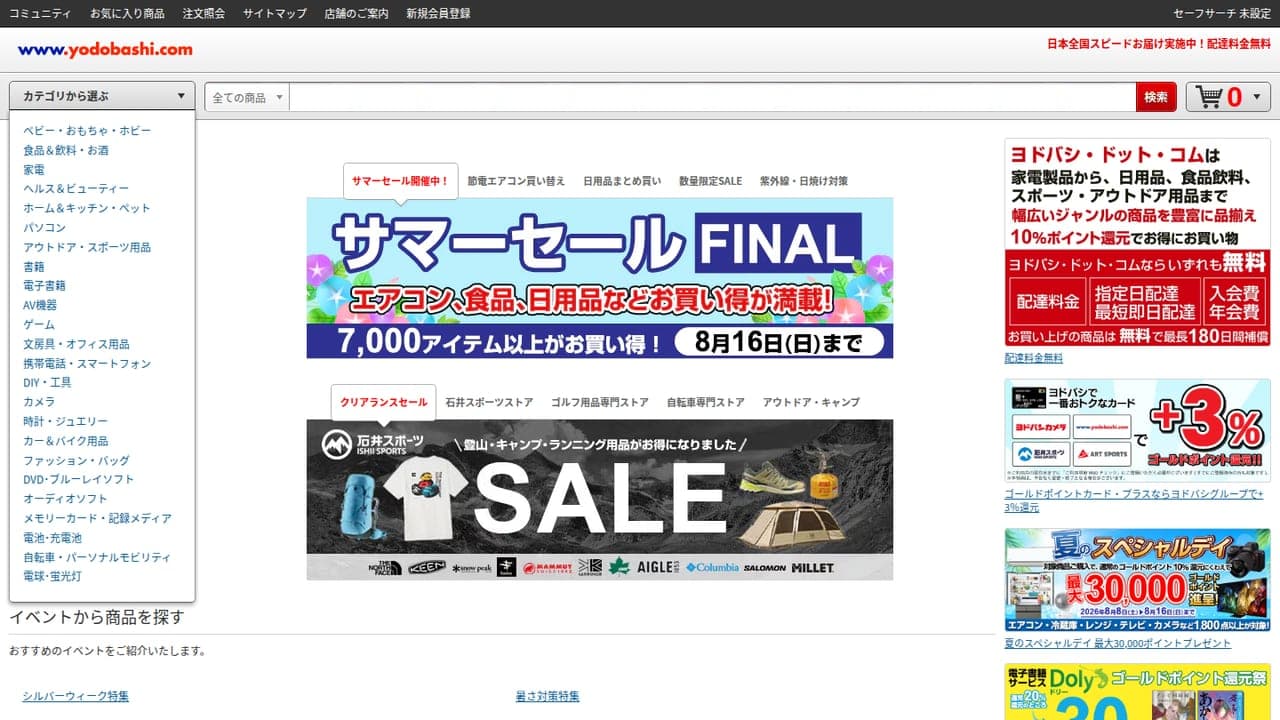The image size is (1280, 720).
Task: Click the 配達料金無料 text link
Action: pos(1034,358)
